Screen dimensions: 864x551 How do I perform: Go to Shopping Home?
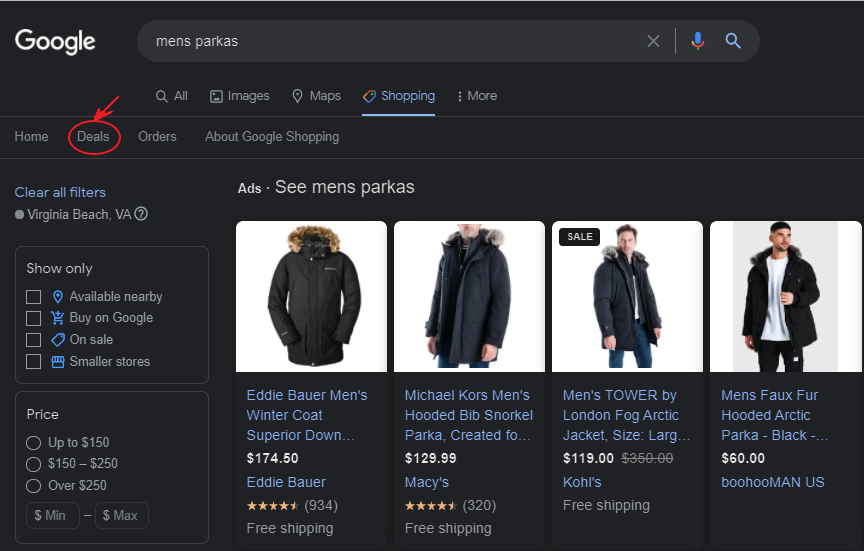pyautogui.click(x=31, y=137)
